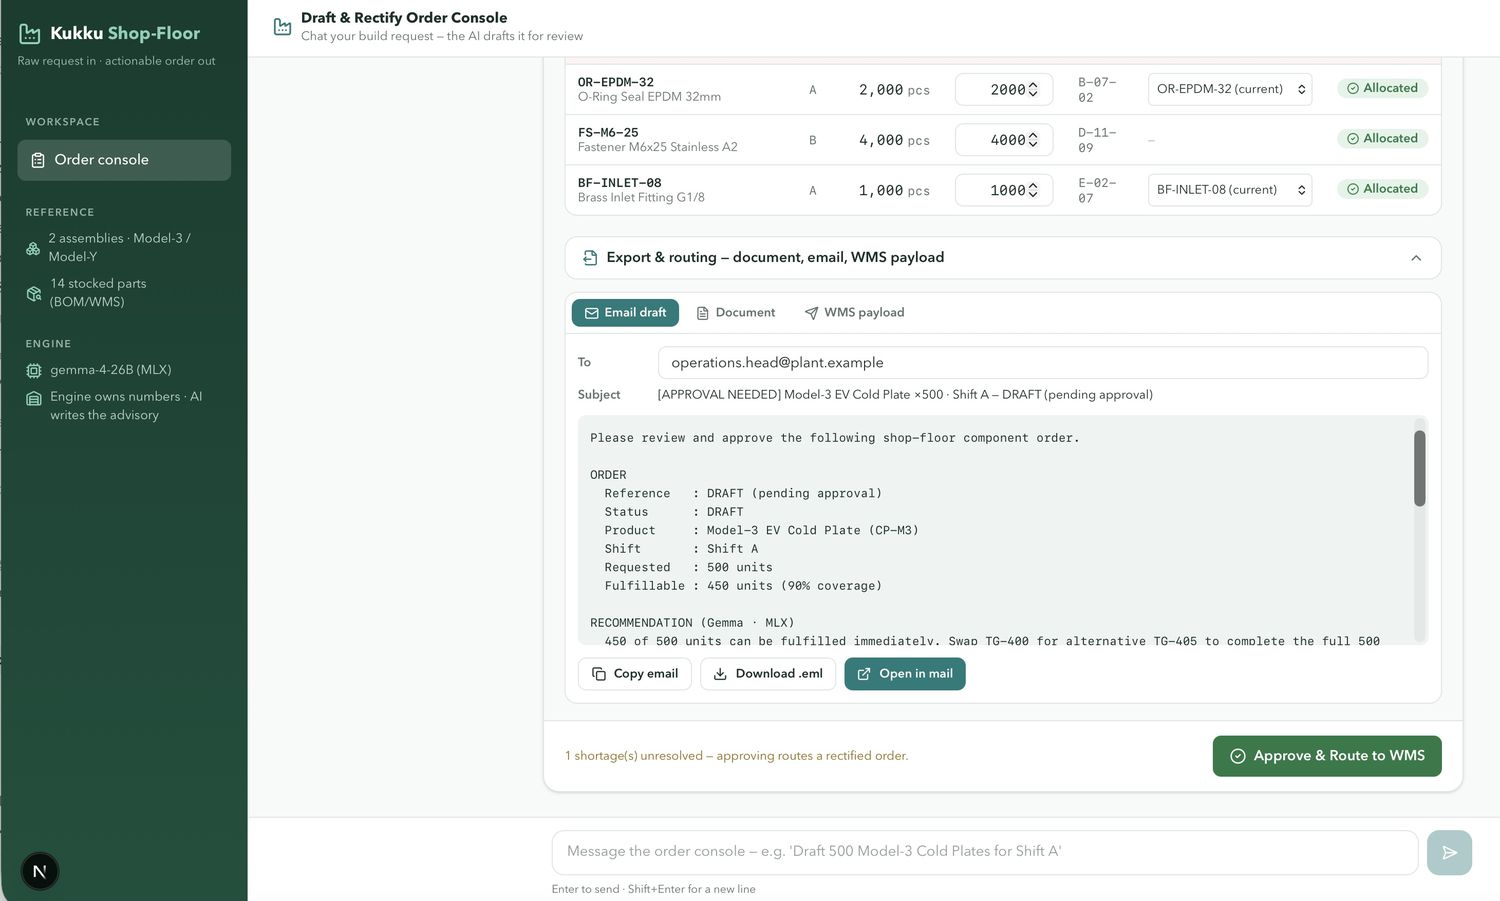Adjust the BF-INLET-08 quantity stepper
This screenshot has height=901, width=1500.
(1033, 190)
